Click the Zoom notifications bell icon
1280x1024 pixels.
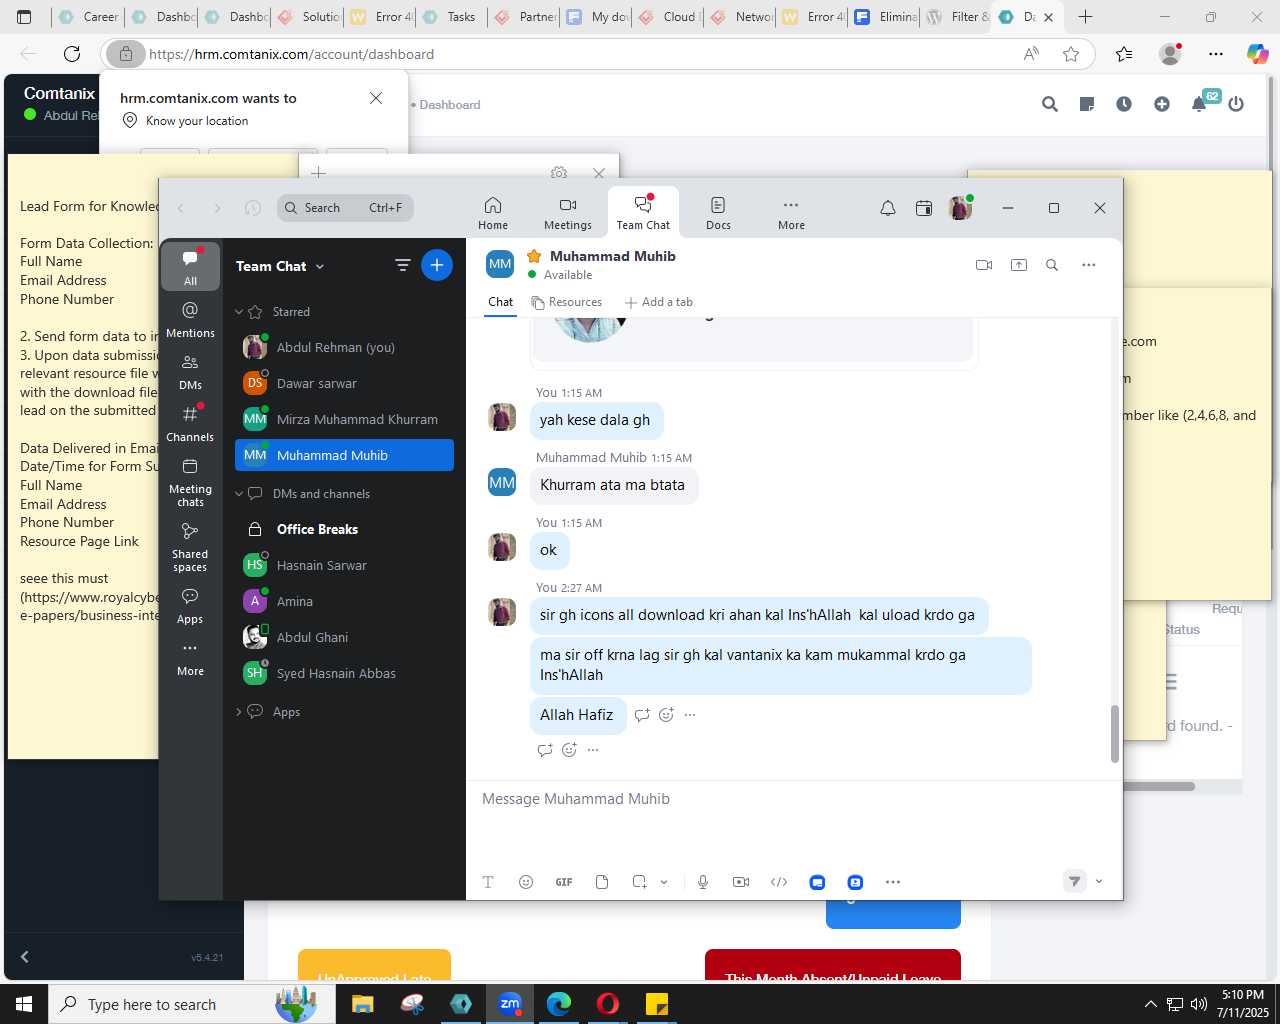(x=887, y=208)
